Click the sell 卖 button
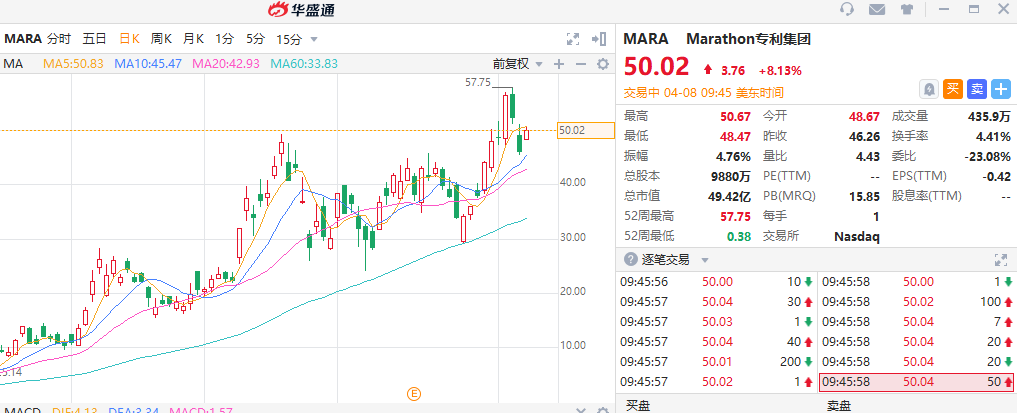The image size is (1017, 413). [x=977, y=89]
